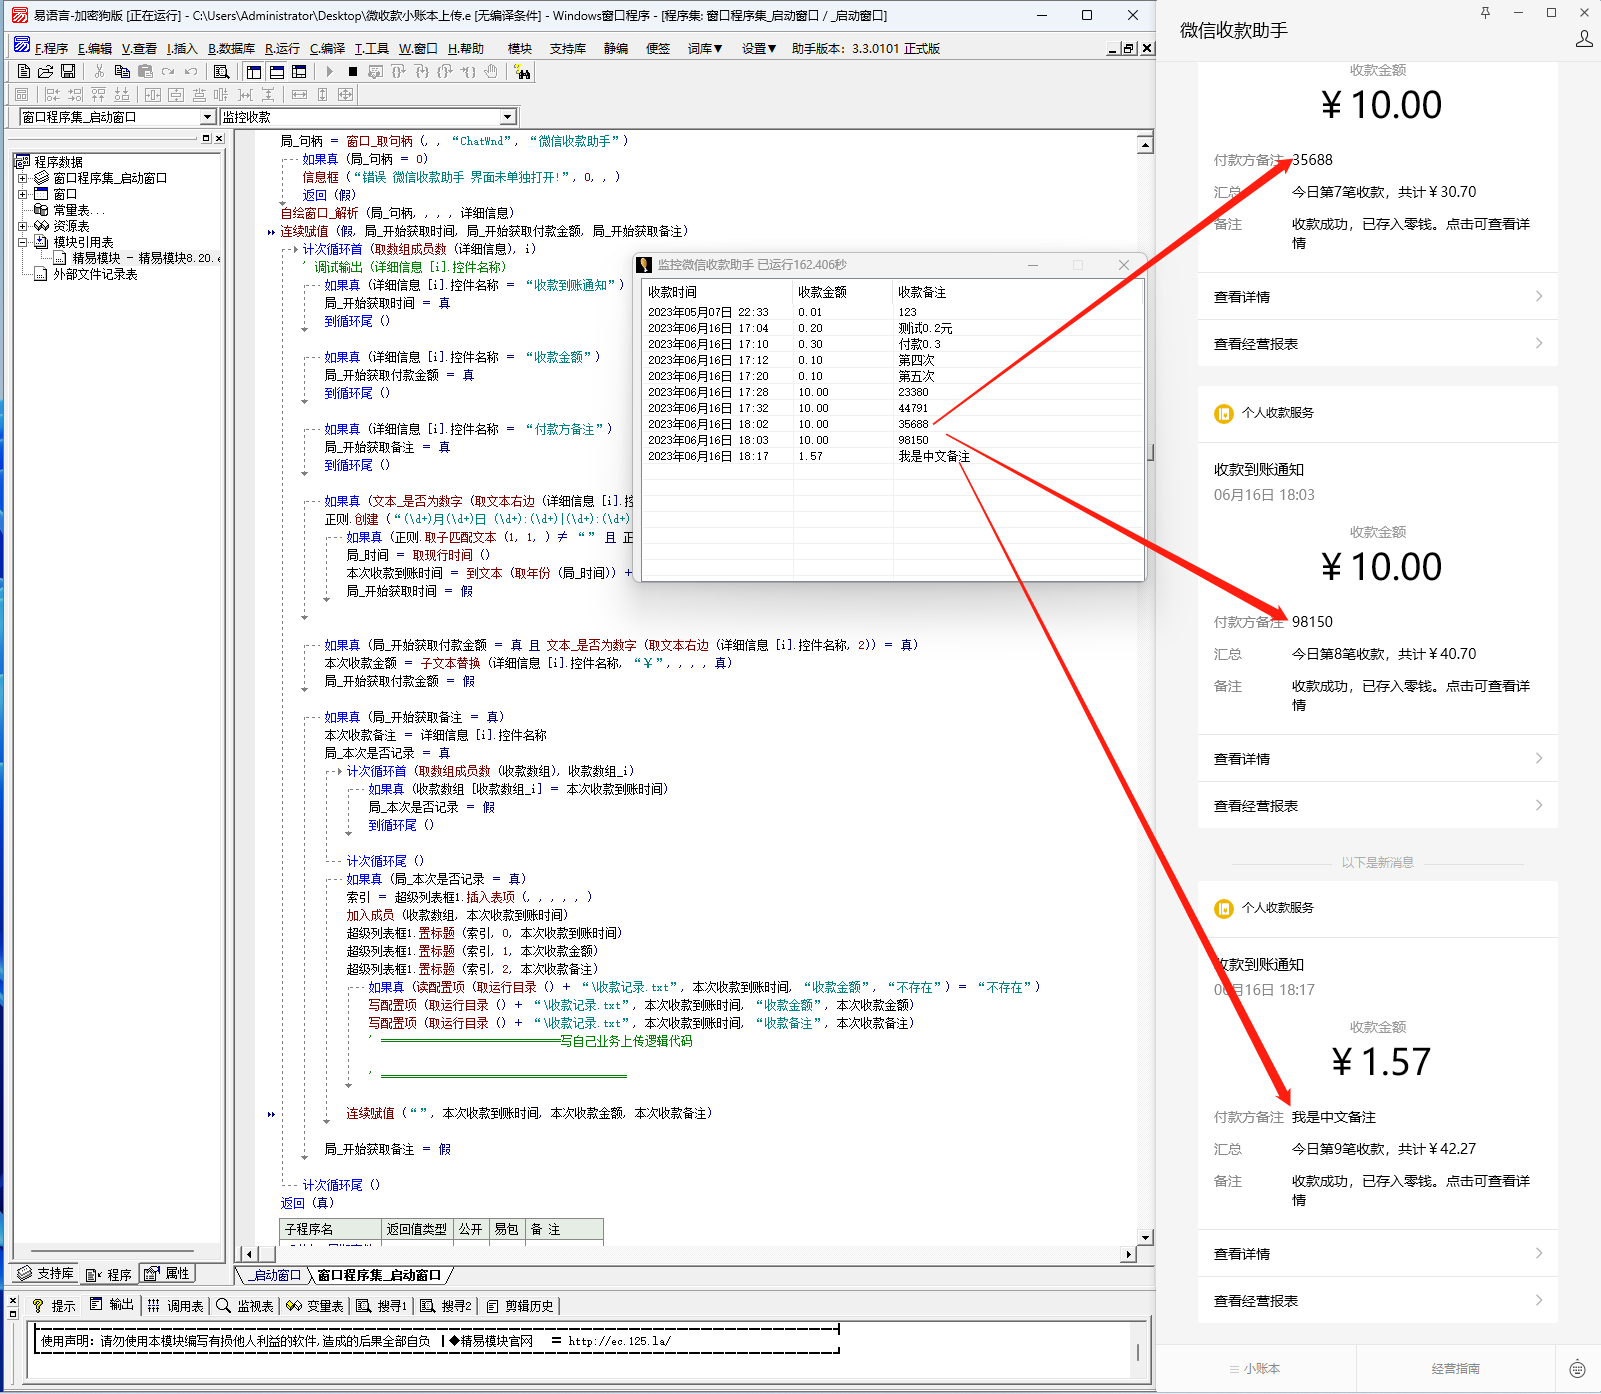Click the 收款时间 column header
The width and height of the screenshot is (1601, 1394).
pyautogui.click(x=718, y=292)
